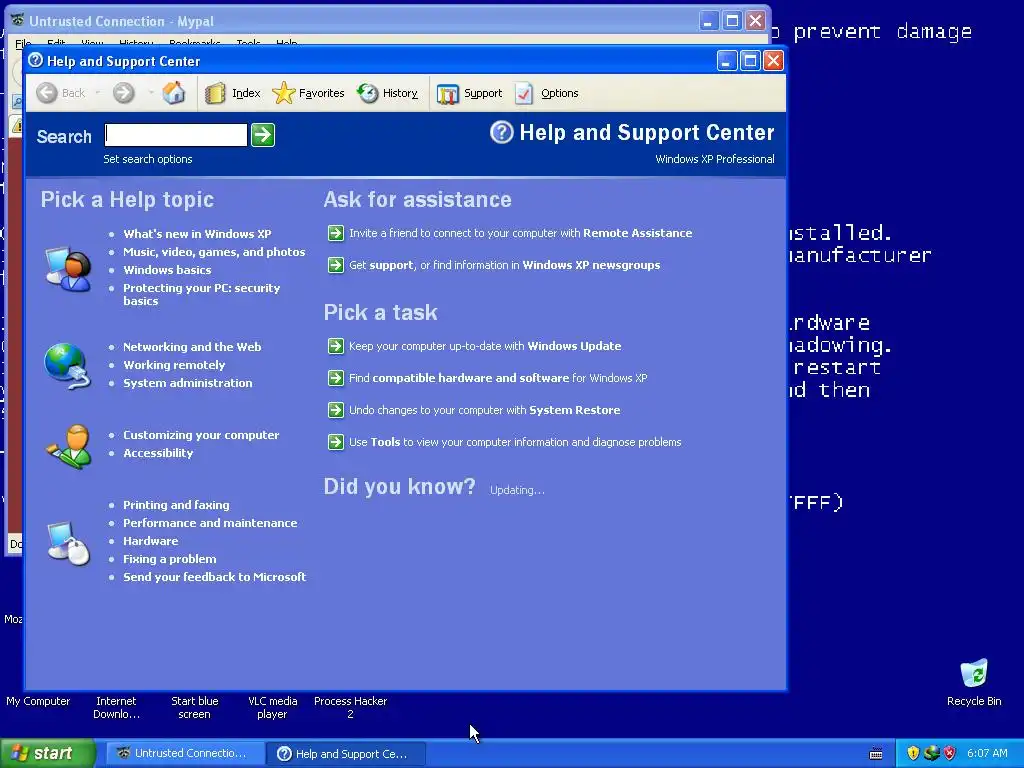Open the Windows XP newsgroups support link
Screen dimensions: 1024x768
pos(505,265)
